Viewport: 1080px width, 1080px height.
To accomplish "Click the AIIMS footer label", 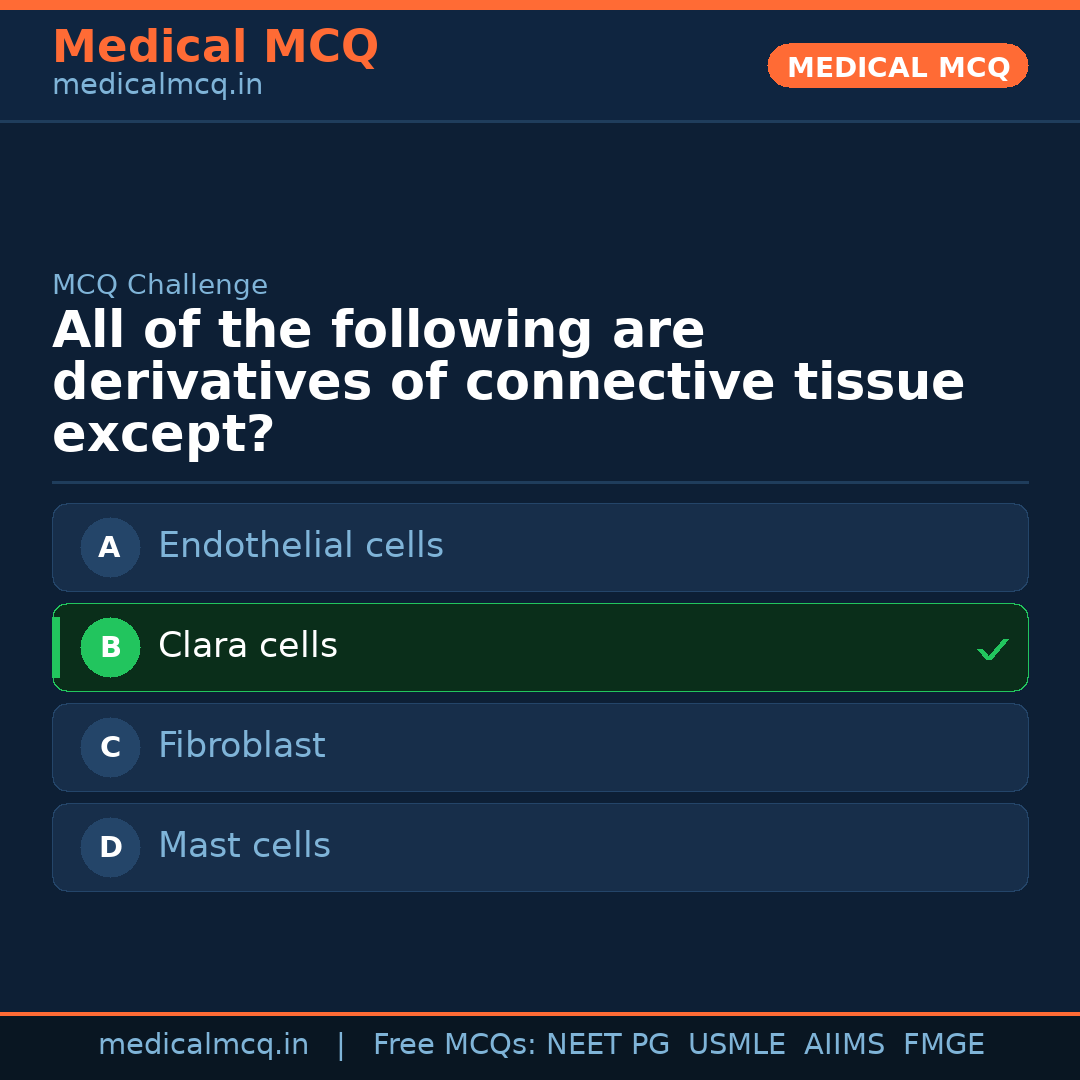I will pyautogui.click(x=845, y=1043).
